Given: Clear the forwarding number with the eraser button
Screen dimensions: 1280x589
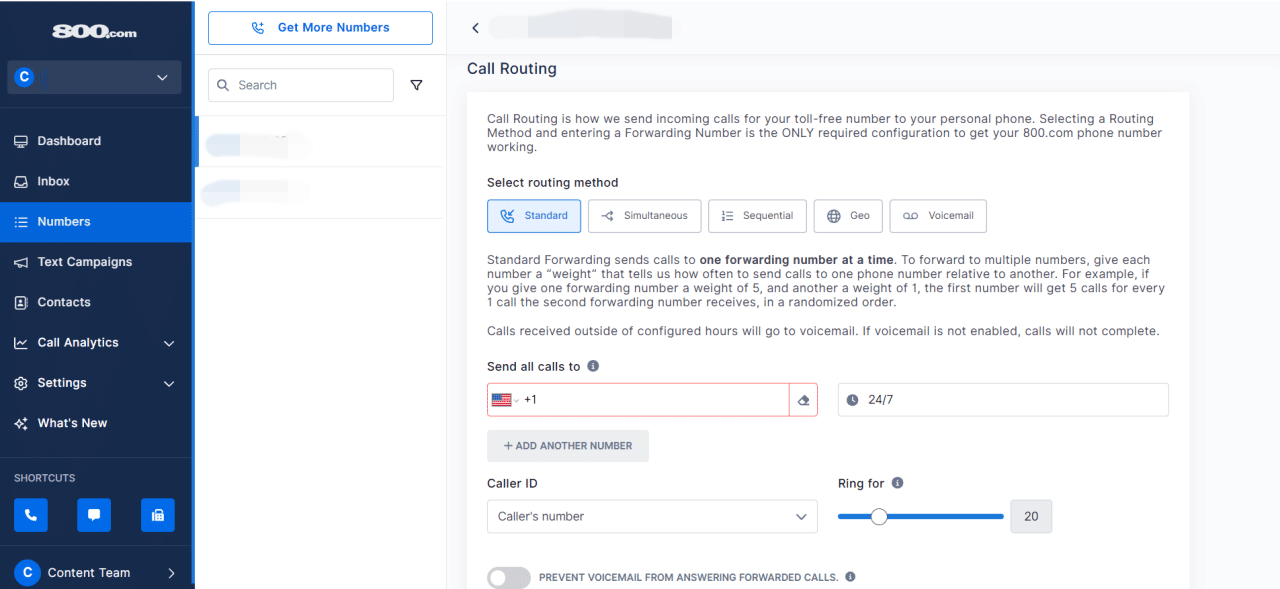Looking at the screenshot, I should [x=803, y=399].
